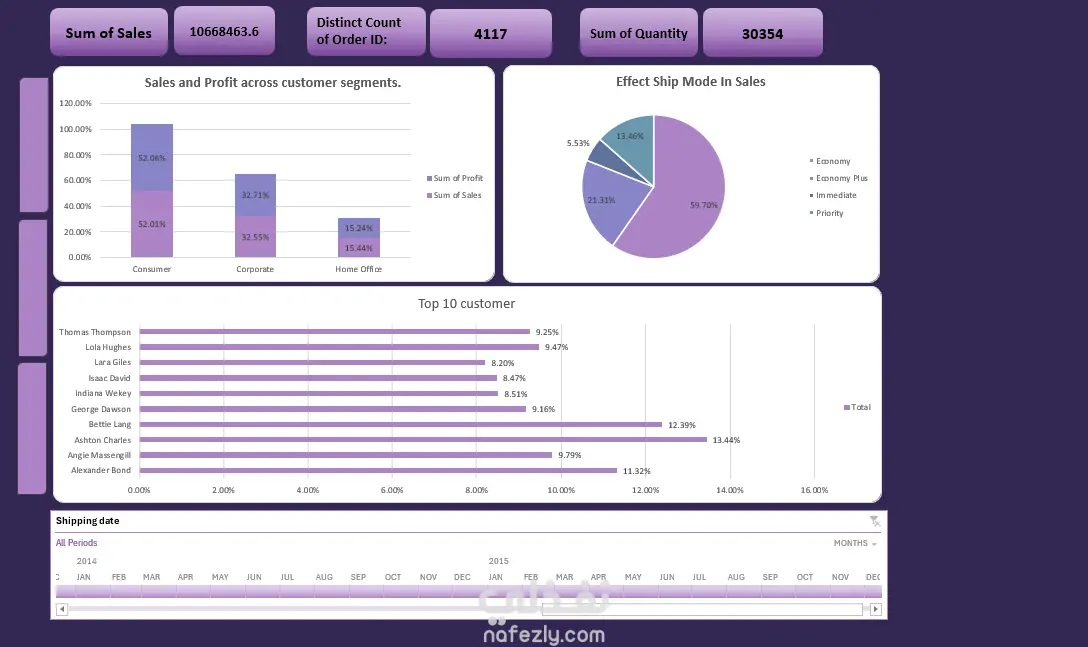Viewport: 1088px width, 647px height.
Task: Click the 16.00% x-axis label
Action: click(815, 490)
